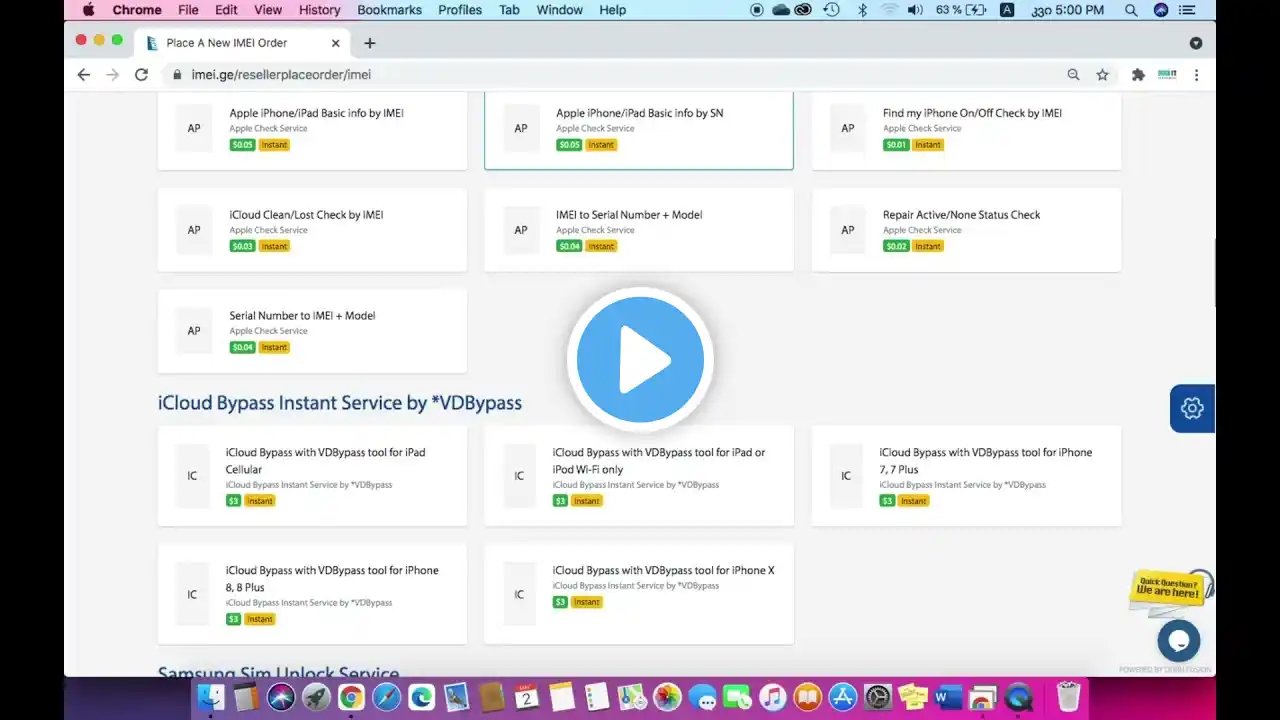
Task: Bookmark this page with the star icon
Action: 1102,74
